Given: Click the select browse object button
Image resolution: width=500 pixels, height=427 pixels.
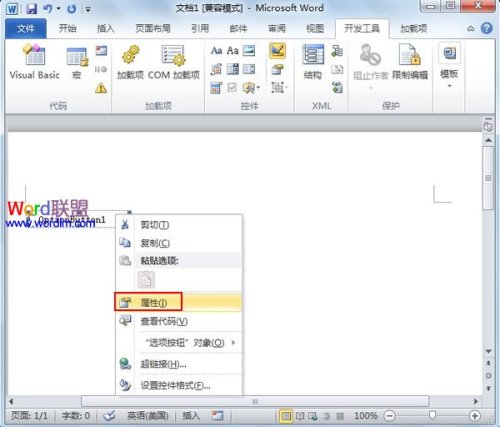Looking at the screenshot, I should pos(488,376).
